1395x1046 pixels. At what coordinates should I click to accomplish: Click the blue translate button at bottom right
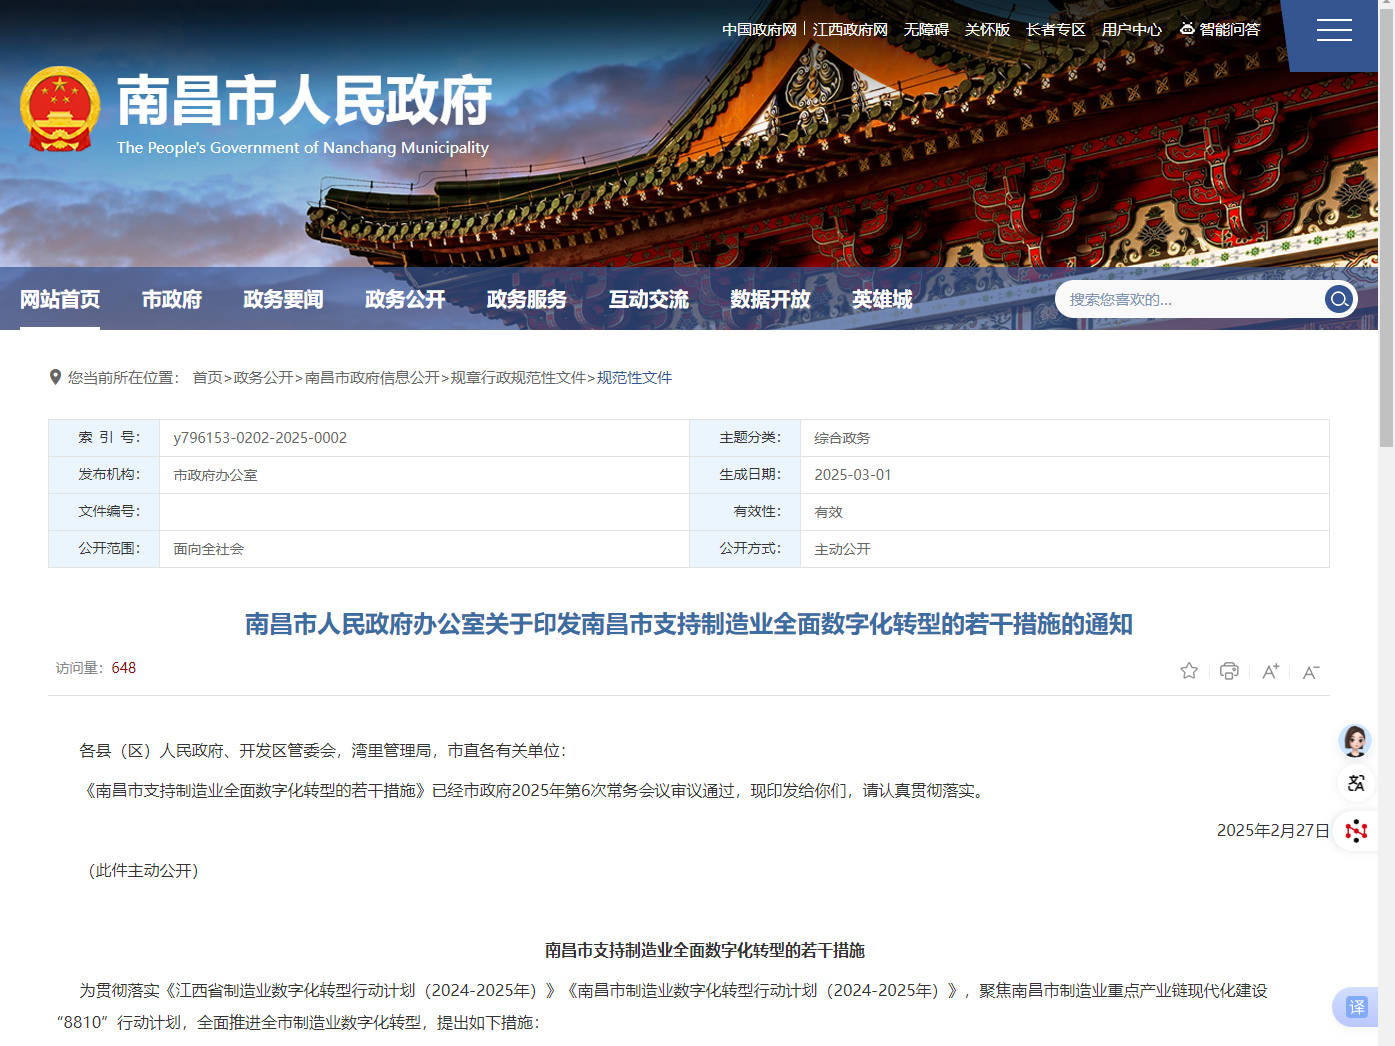(1355, 1007)
